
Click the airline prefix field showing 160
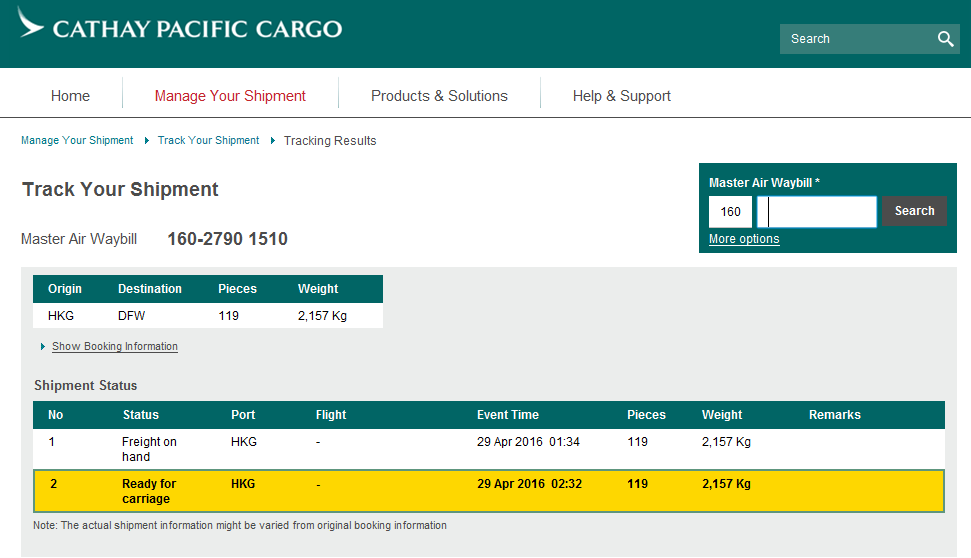point(730,212)
